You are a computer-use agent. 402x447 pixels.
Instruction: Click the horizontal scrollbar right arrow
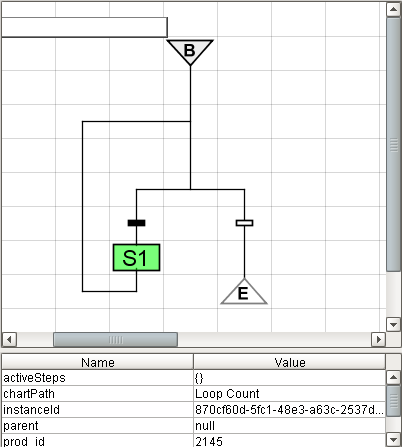tap(379, 340)
